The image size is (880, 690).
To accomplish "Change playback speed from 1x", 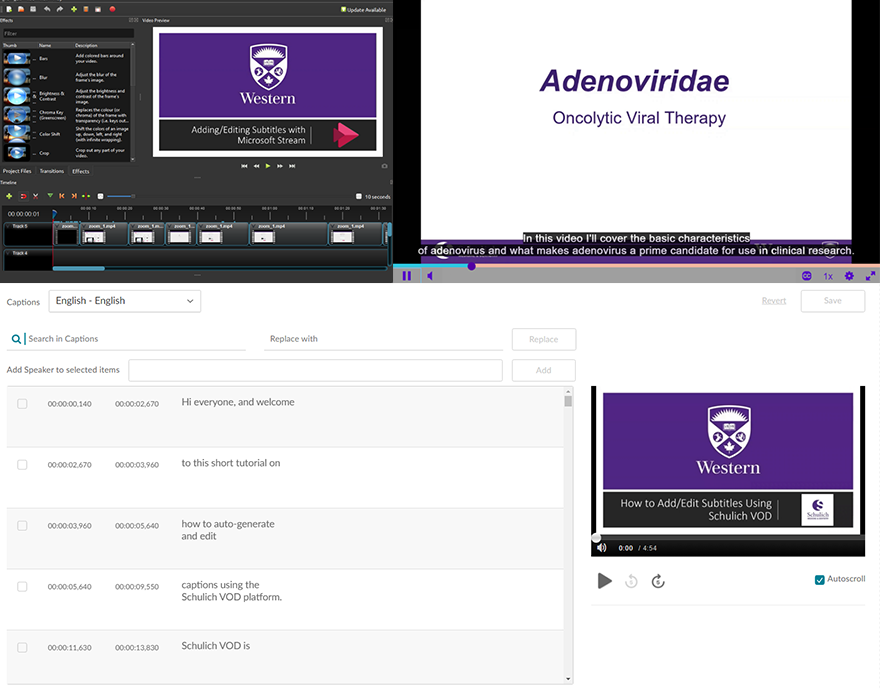I will [x=828, y=276].
